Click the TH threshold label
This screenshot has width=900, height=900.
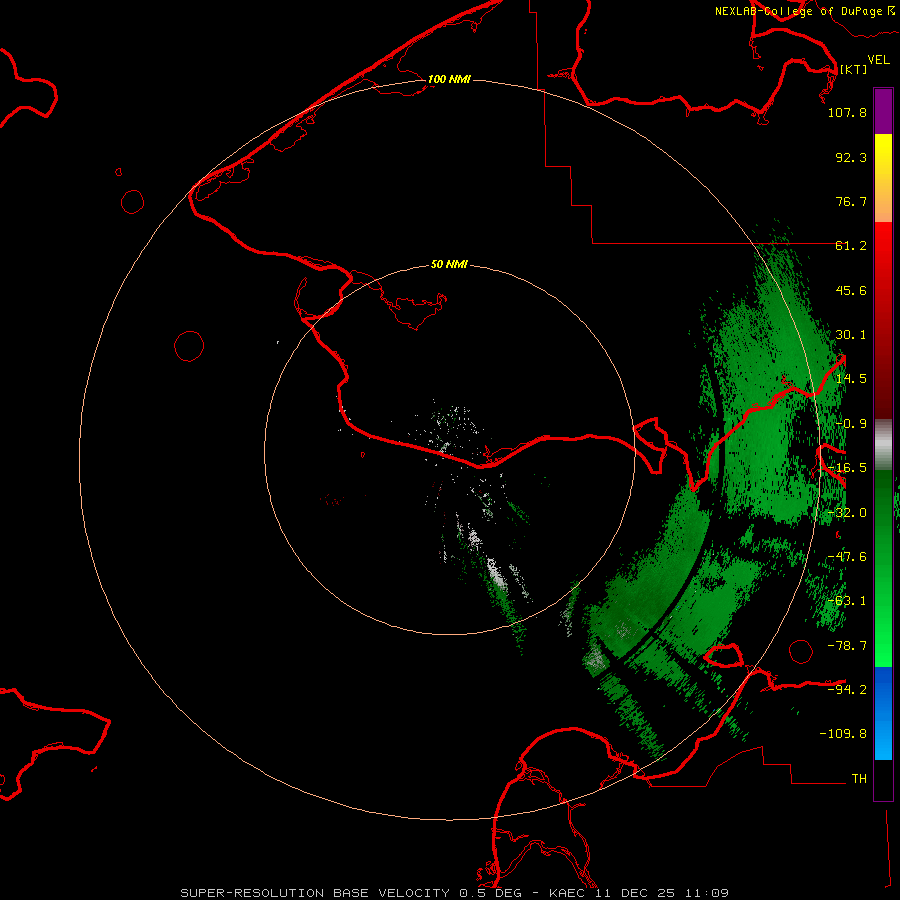859,779
